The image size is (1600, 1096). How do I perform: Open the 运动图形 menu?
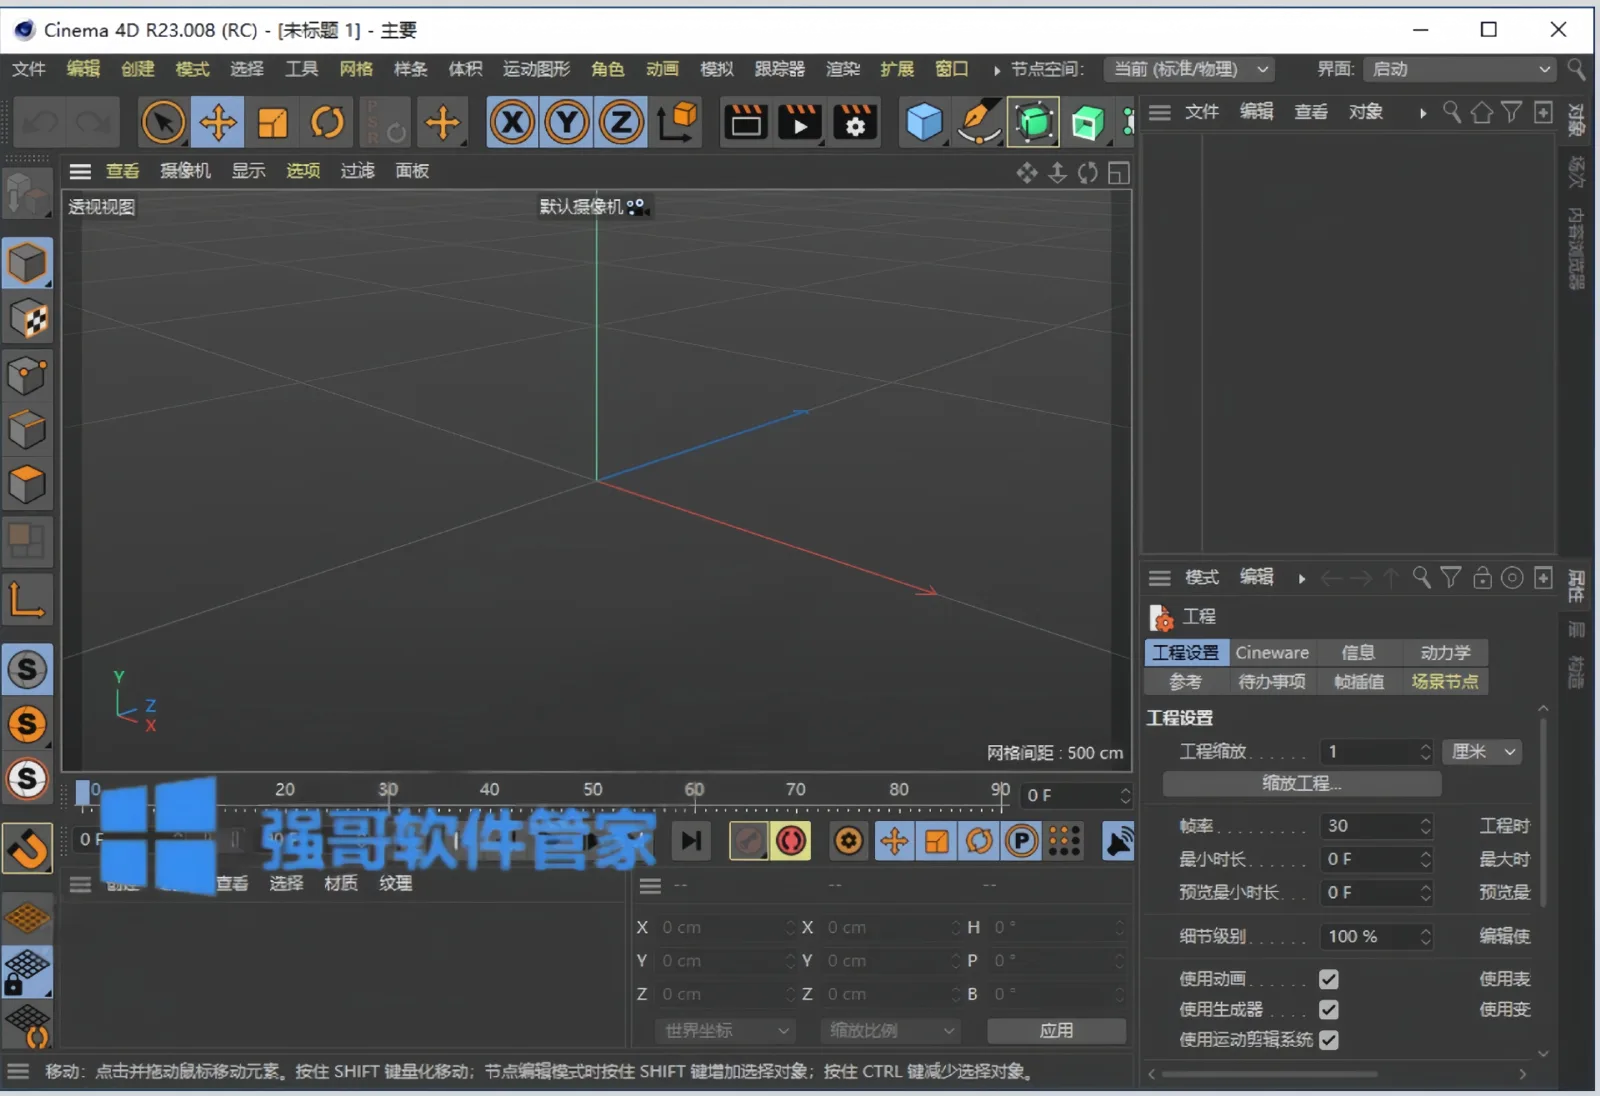coord(536,69)
